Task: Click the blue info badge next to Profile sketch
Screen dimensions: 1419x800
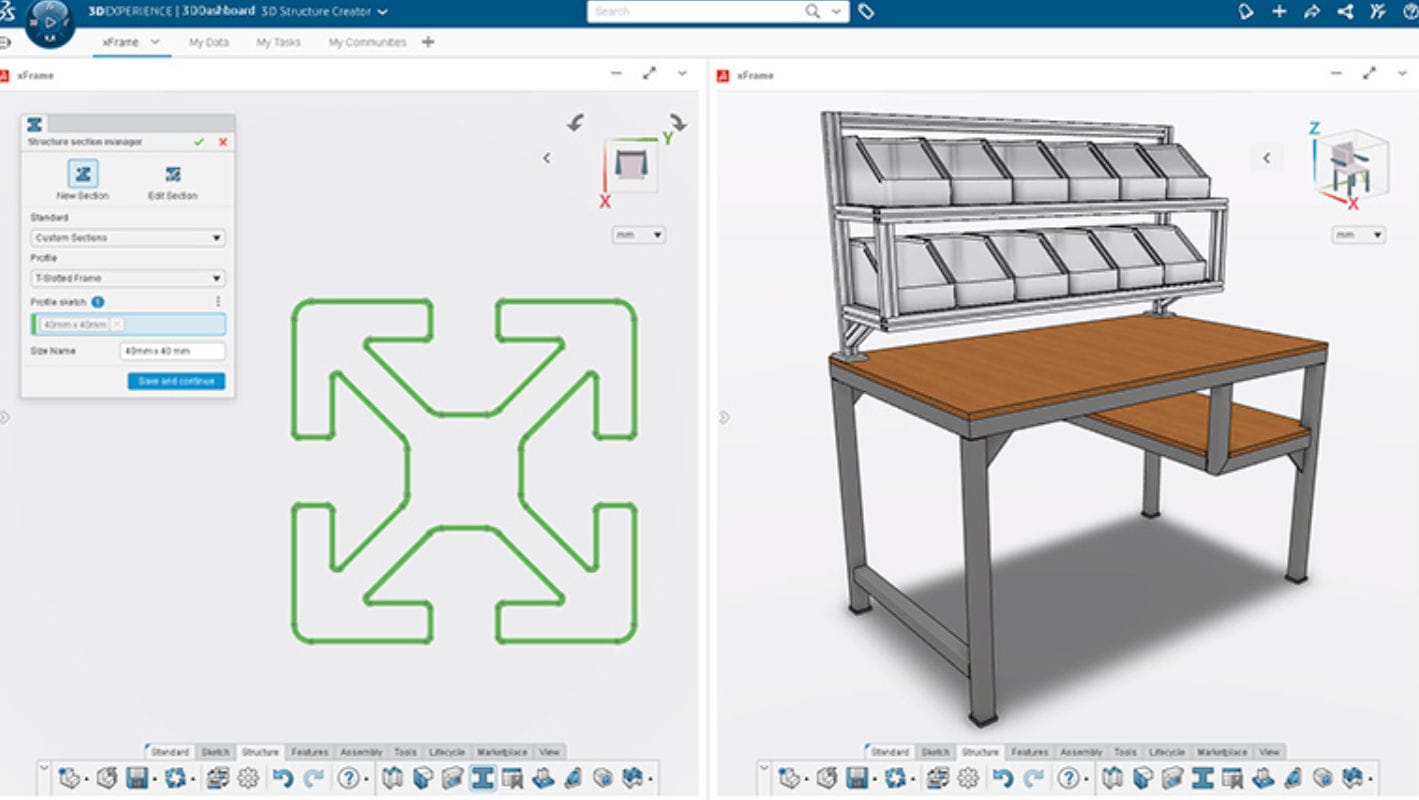Action: pyautogui.click(x=96, y=300)
